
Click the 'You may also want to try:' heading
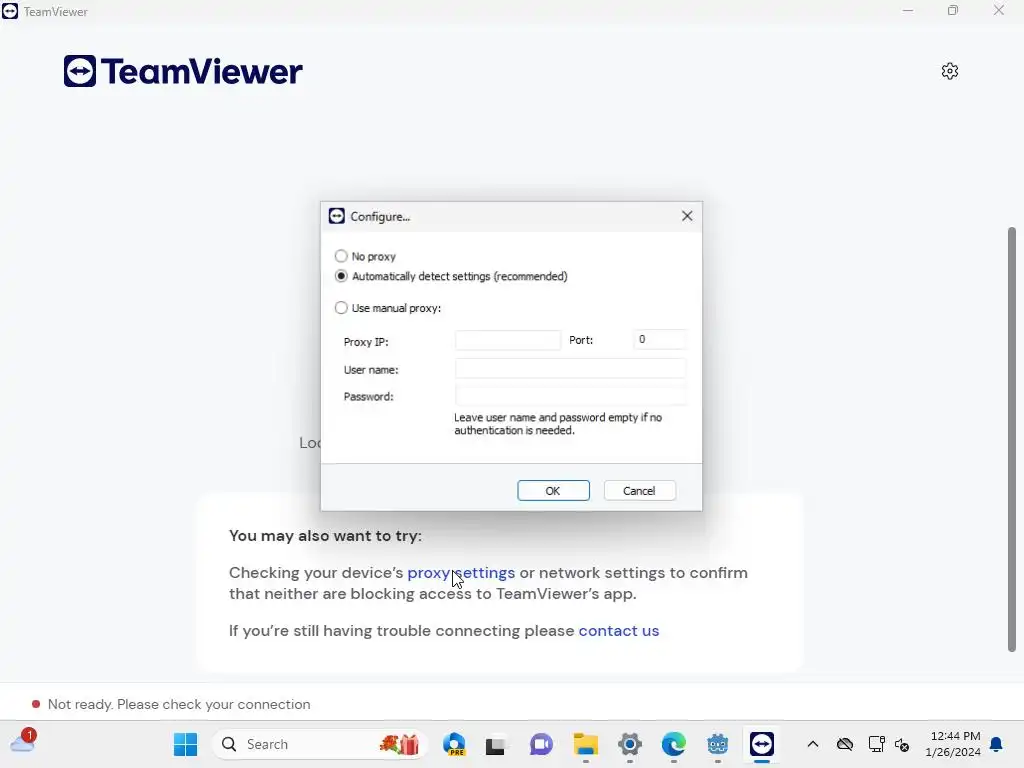[x=325, y=536]
